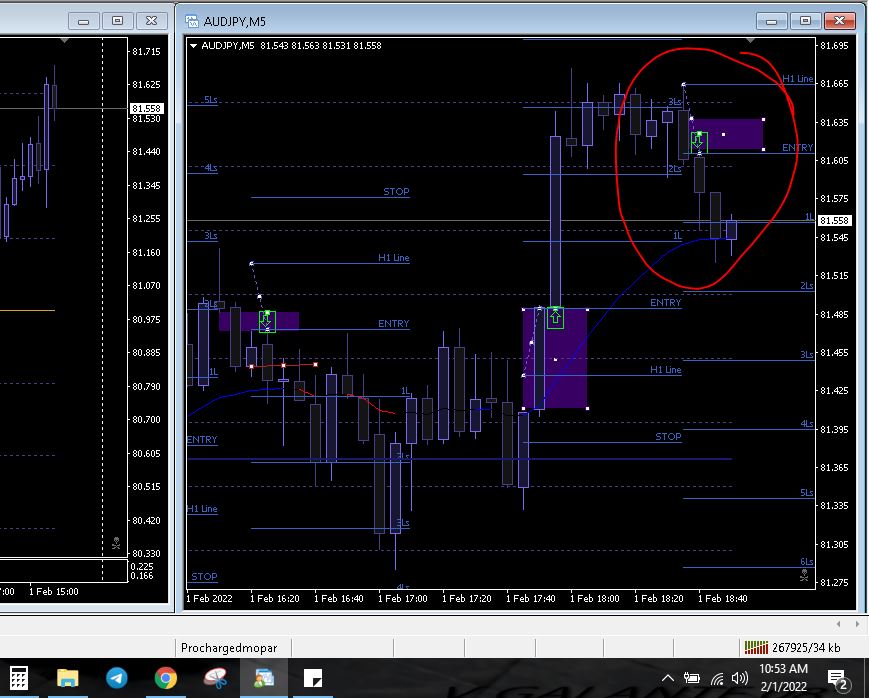Click the green up-arrow buy marker near 17:40
The width and height of the screenshot is (869, 698).
tap(555, 318)
